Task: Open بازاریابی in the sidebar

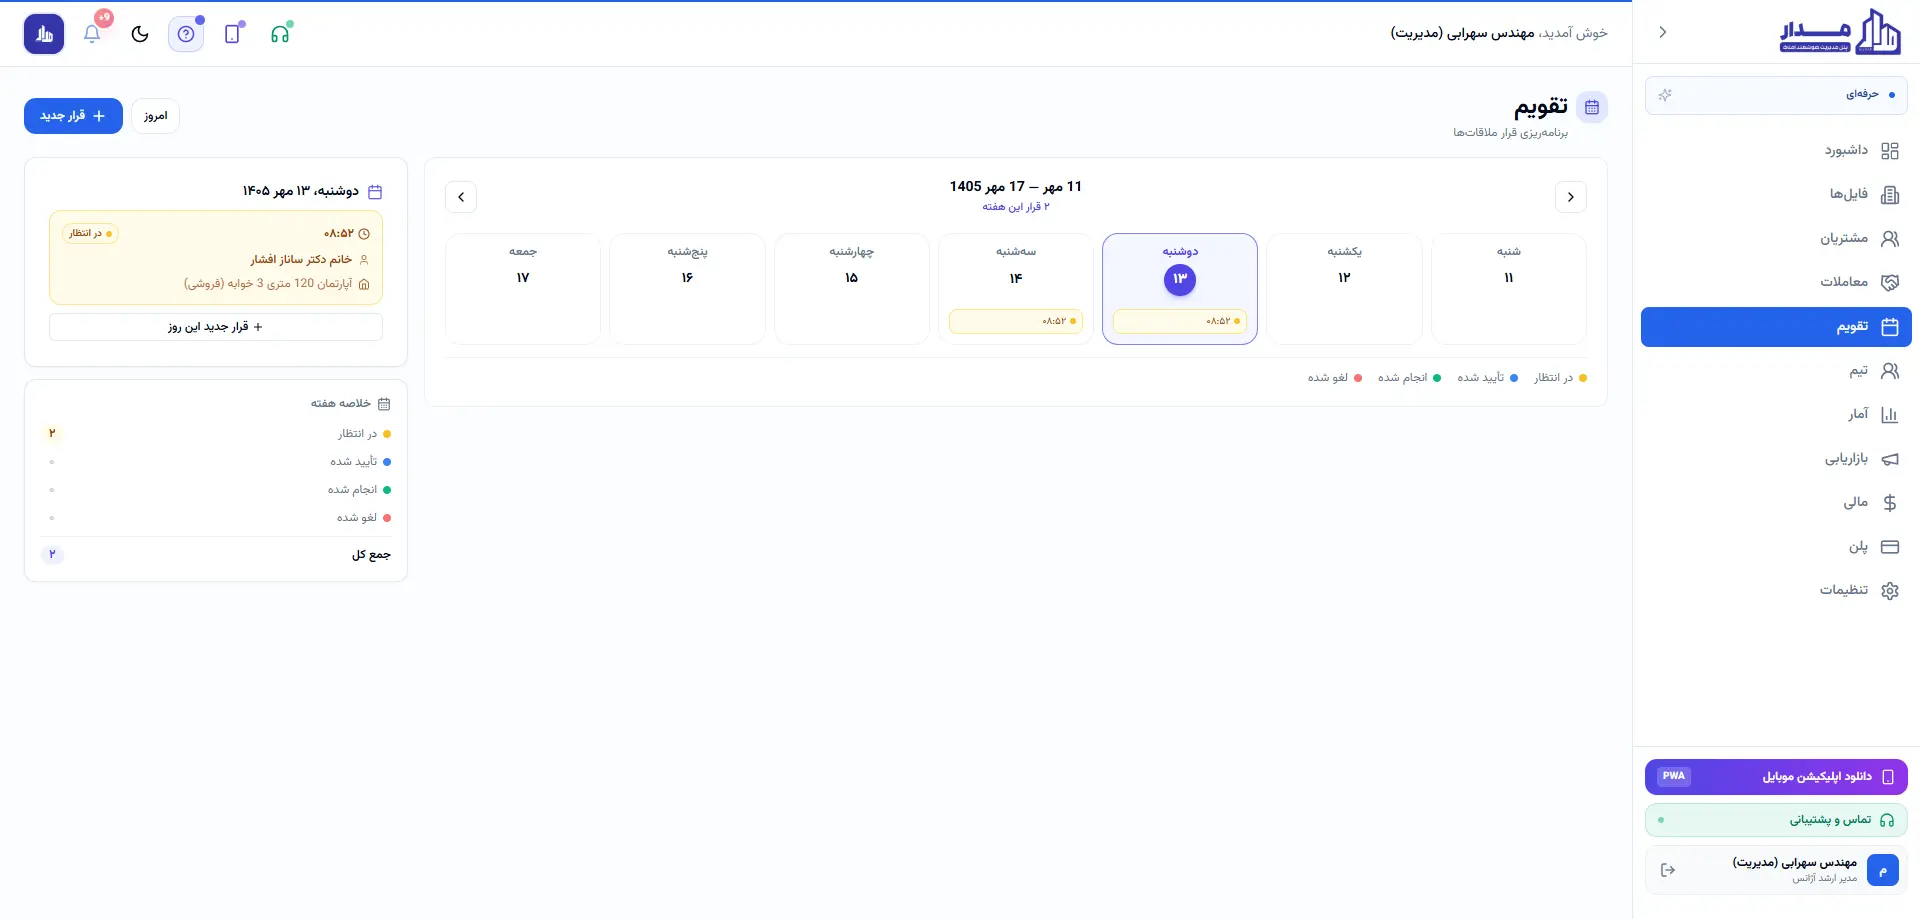Action: [1776, 459]
